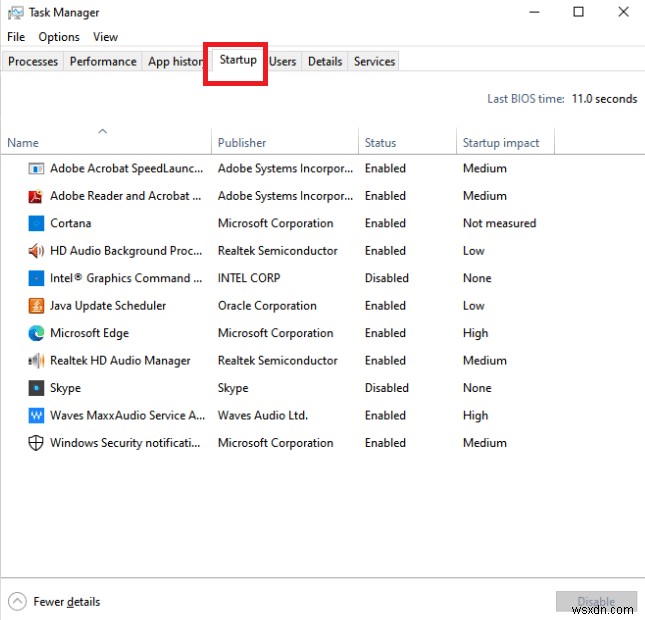Image resolution: width=645 pixels, height=620 pixels.
Task: Click Disabled status in the Skype row
Action: coord(386,388)
